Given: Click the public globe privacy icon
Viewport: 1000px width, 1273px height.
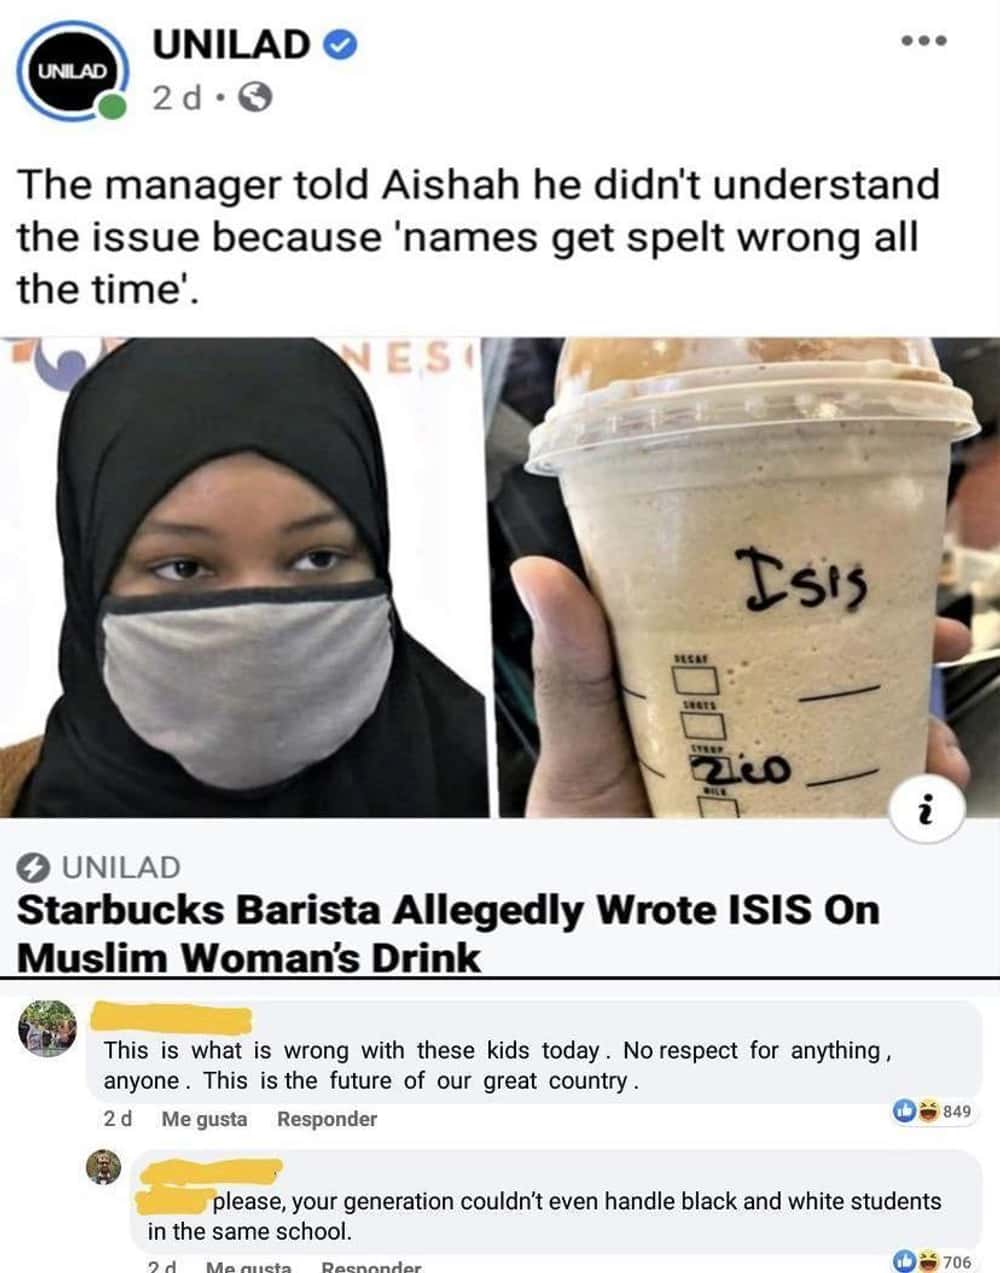Looking at the screenshot, I should (x=257, y=98).
